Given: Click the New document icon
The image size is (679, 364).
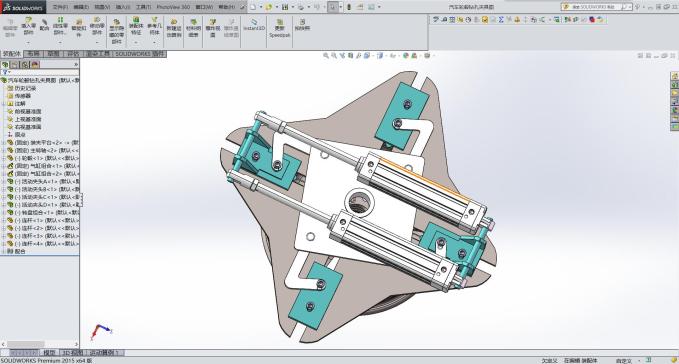Looking at the screenshot, I should (x=253, y=7).
